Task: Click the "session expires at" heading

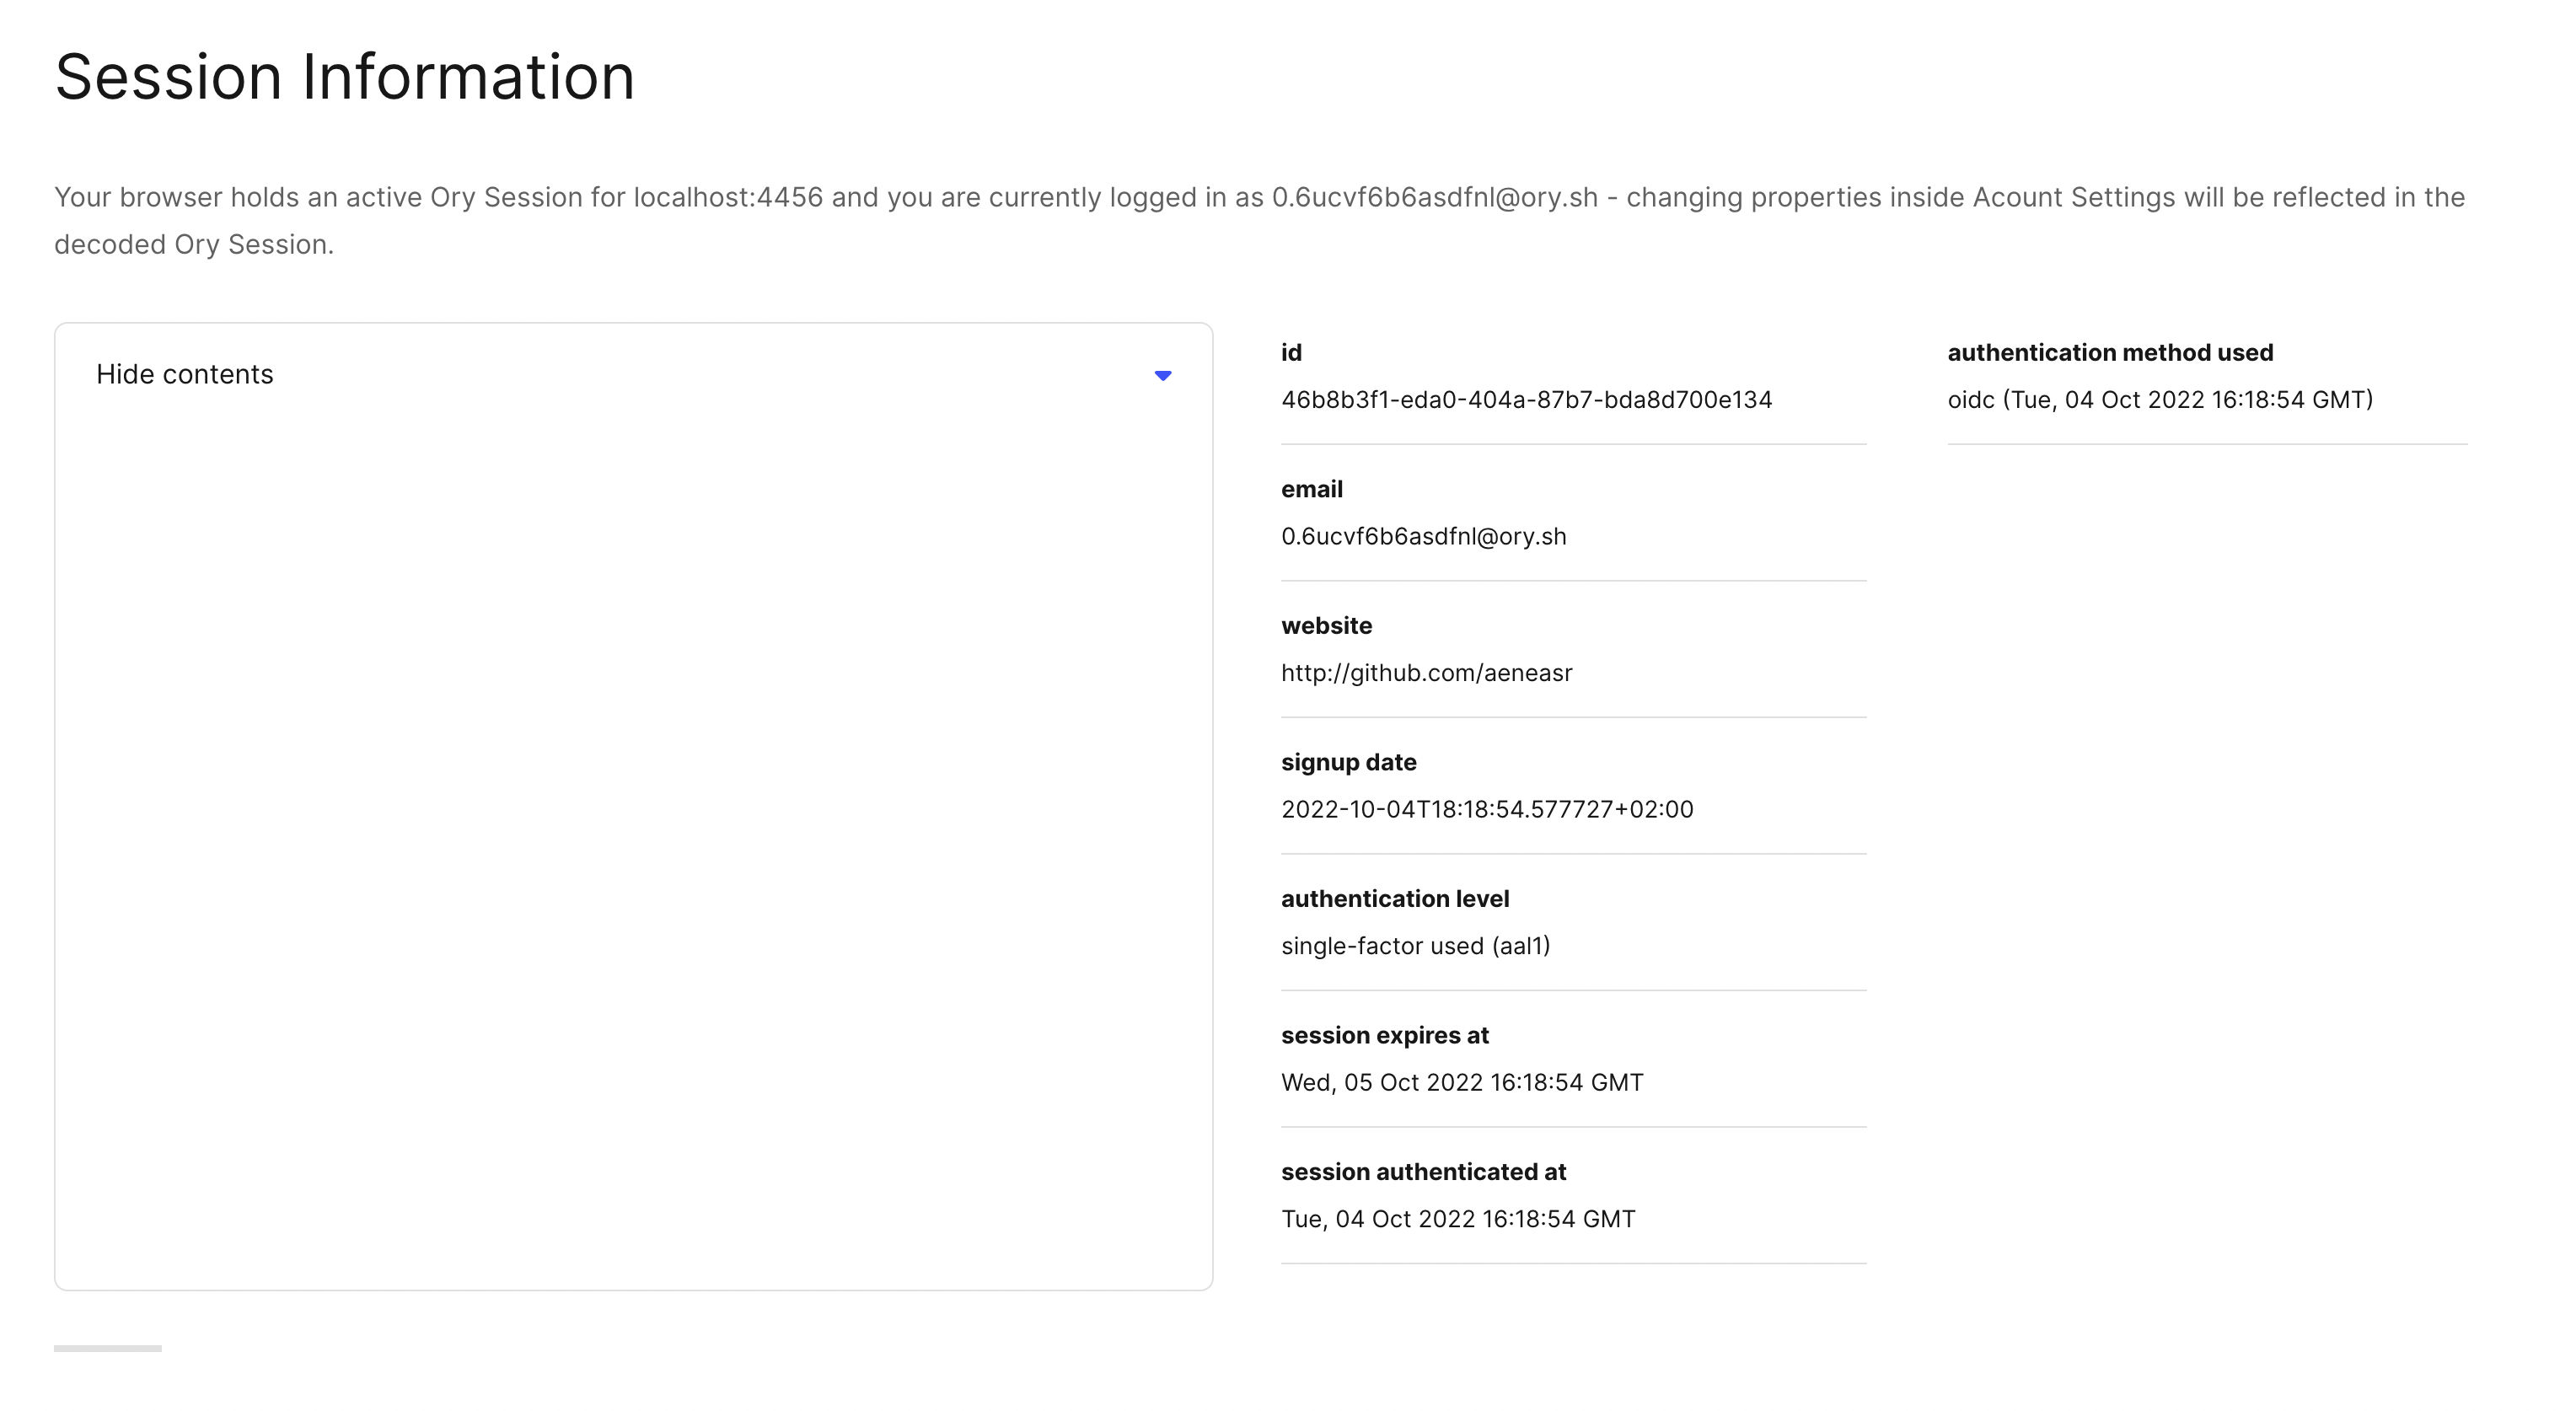Action: [x=1385, y=1035]
